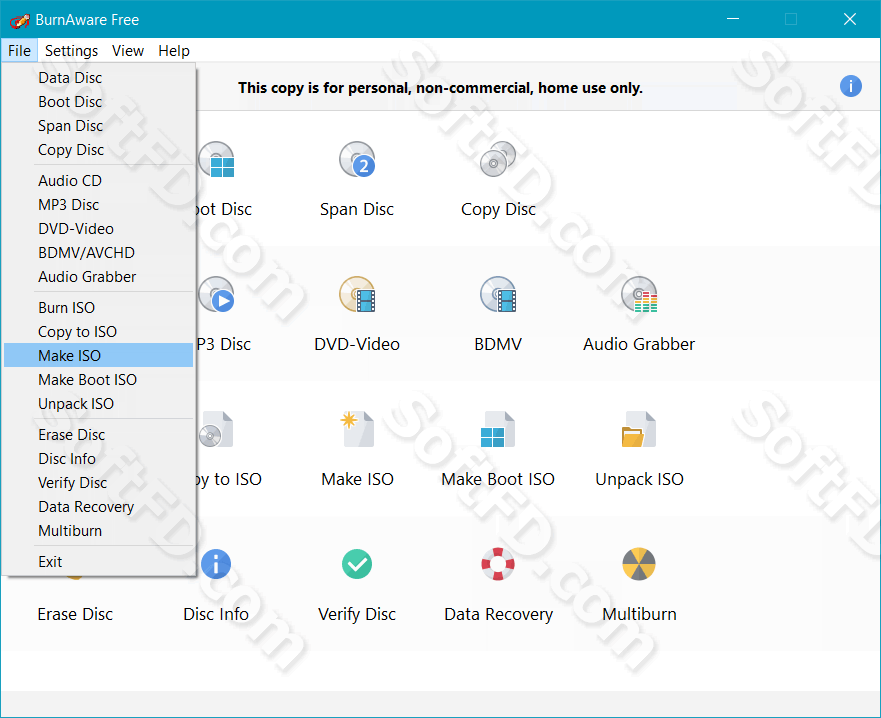Choose Copy Disc menu entry
The width and height of the screenshot is (881, 718).
(x=98, y=150)
